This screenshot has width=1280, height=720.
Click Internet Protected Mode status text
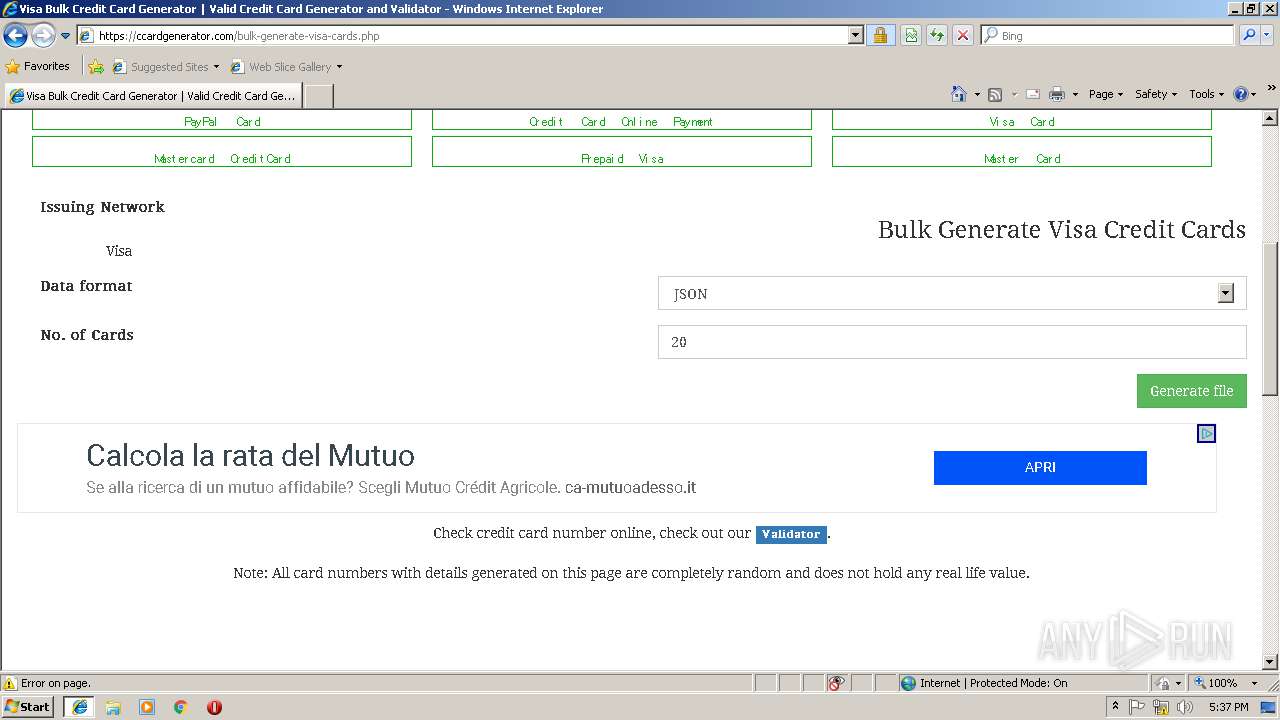click(993, 683)
